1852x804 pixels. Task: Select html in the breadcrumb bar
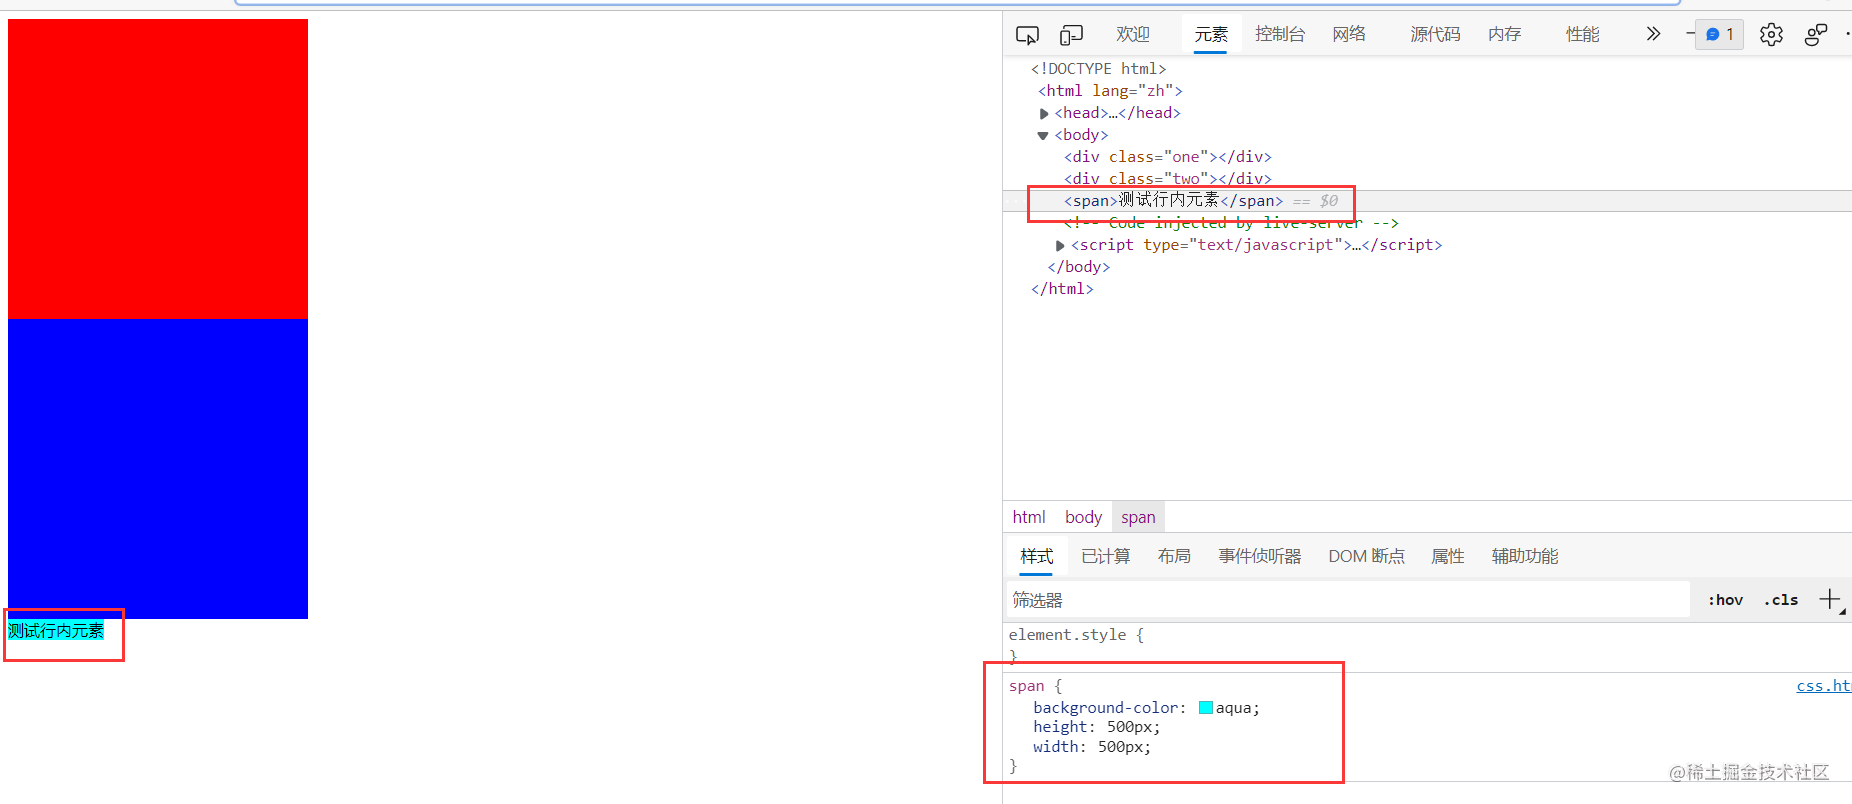pos(1029,517)
